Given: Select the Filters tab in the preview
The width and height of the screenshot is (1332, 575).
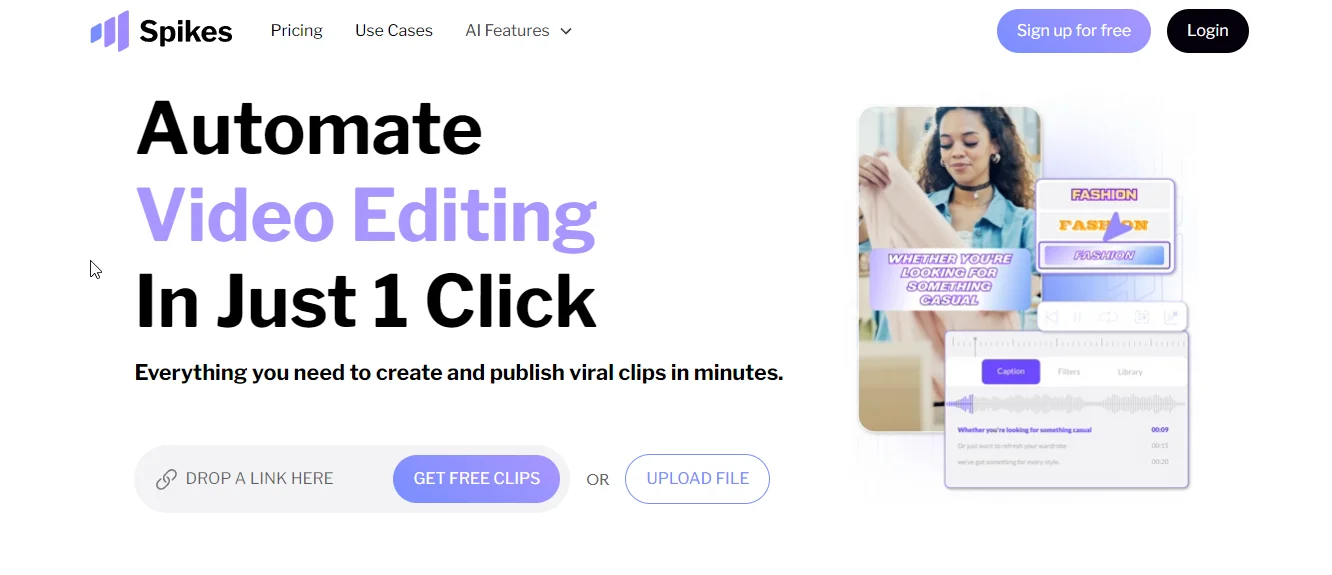Looking at the screenshot, I should click(x=1069, y=371).
